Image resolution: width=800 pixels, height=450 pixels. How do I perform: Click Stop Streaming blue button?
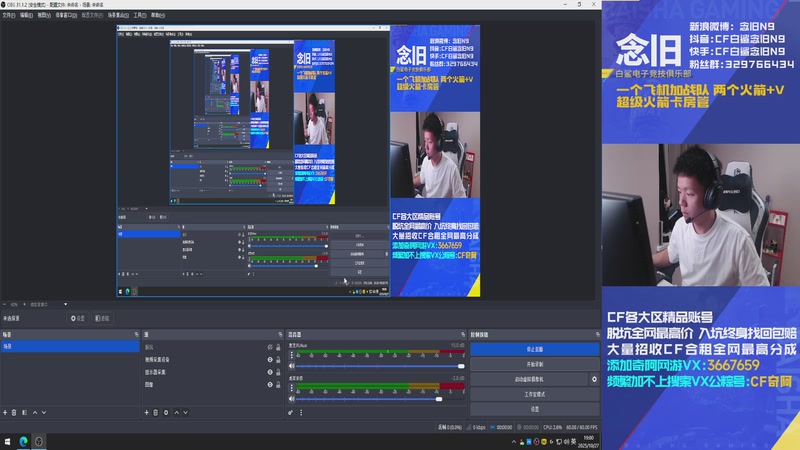[x=534, y=349]
